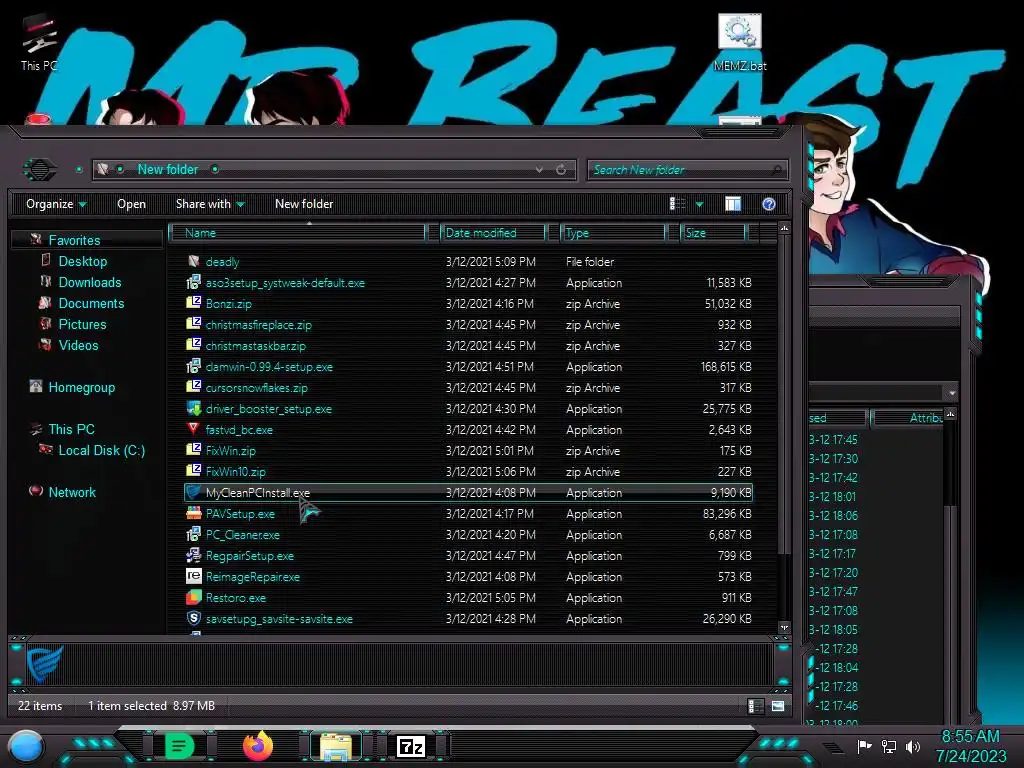Viewport: 1024px width, 768px height.
Task: Select cursorsnowflakes.zip archive icon
Action: tap(193, 387)
